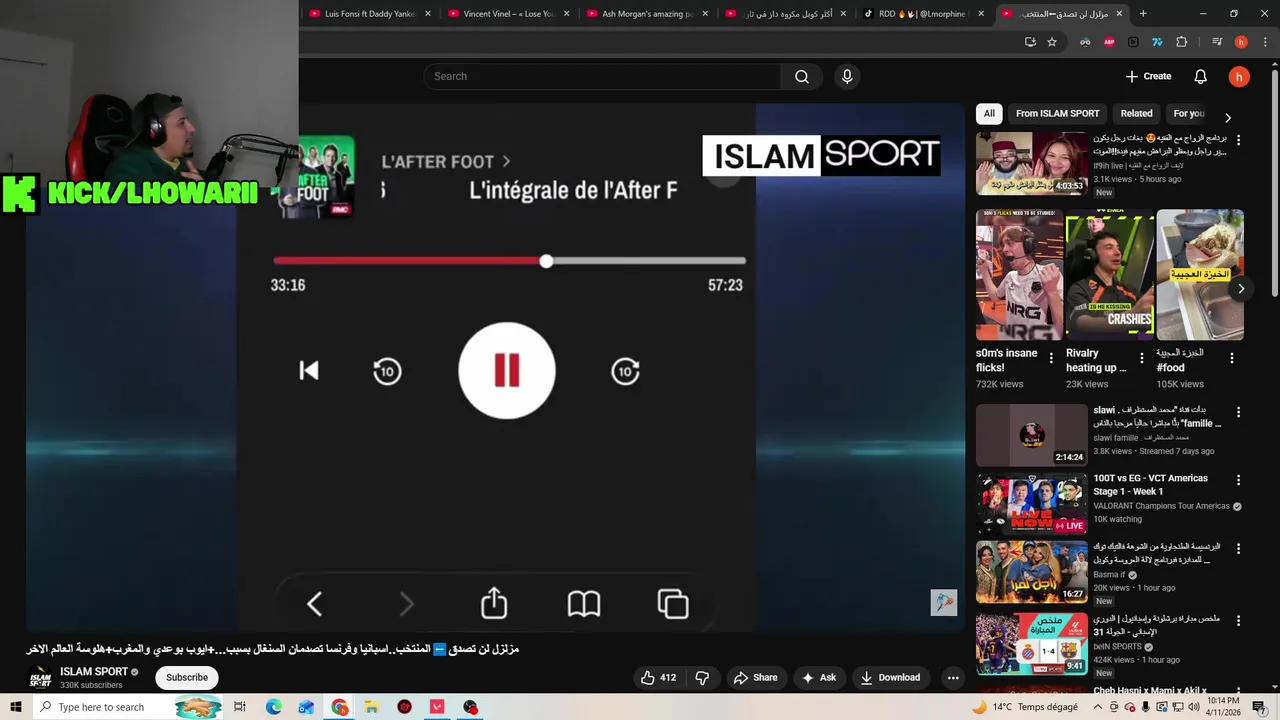Click the bookmarks book icon in phone toolbar
Image resolution: width=1280 pixels, height=720 pixels.
584,604
